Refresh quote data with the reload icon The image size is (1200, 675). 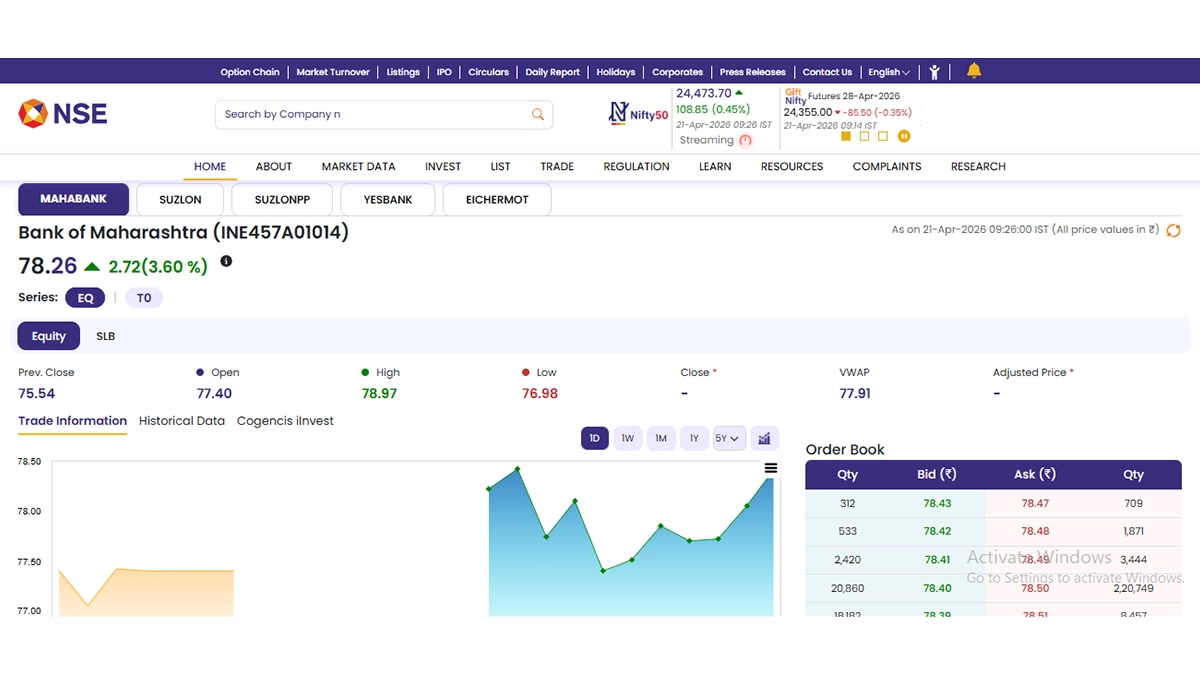coord(1174,230)
